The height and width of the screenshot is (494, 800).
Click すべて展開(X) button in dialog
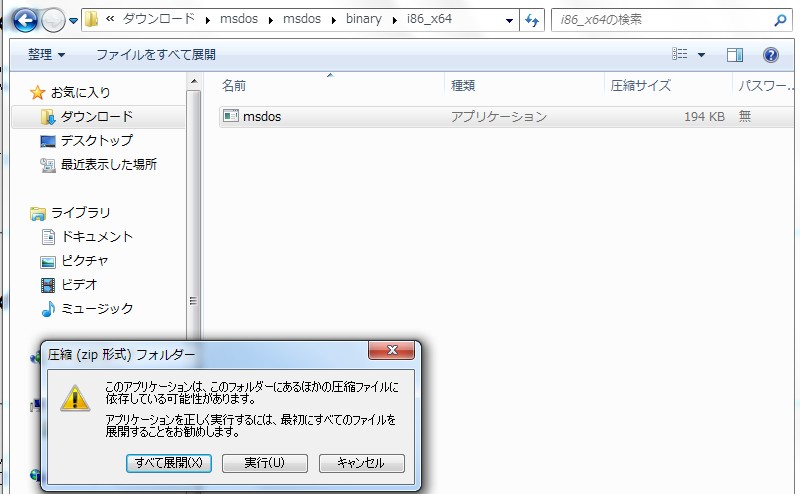coord(169,463)
